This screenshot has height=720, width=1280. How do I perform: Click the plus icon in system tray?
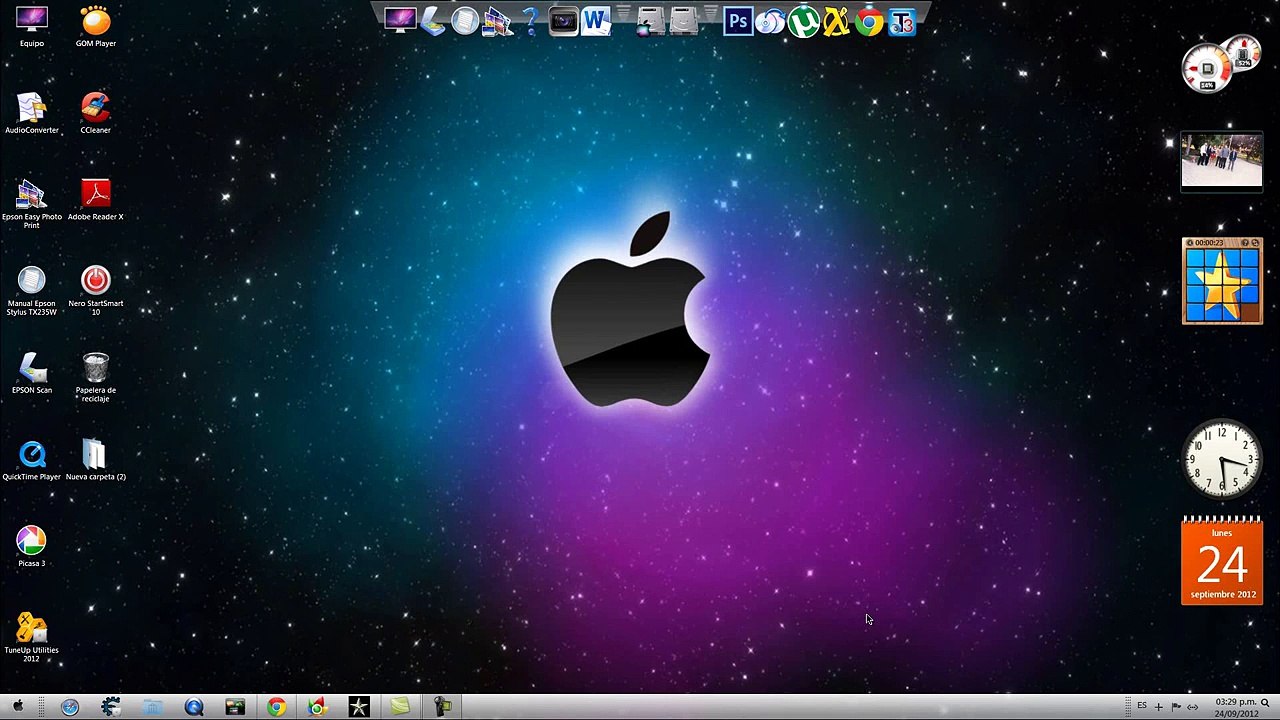click(1159, 707)
